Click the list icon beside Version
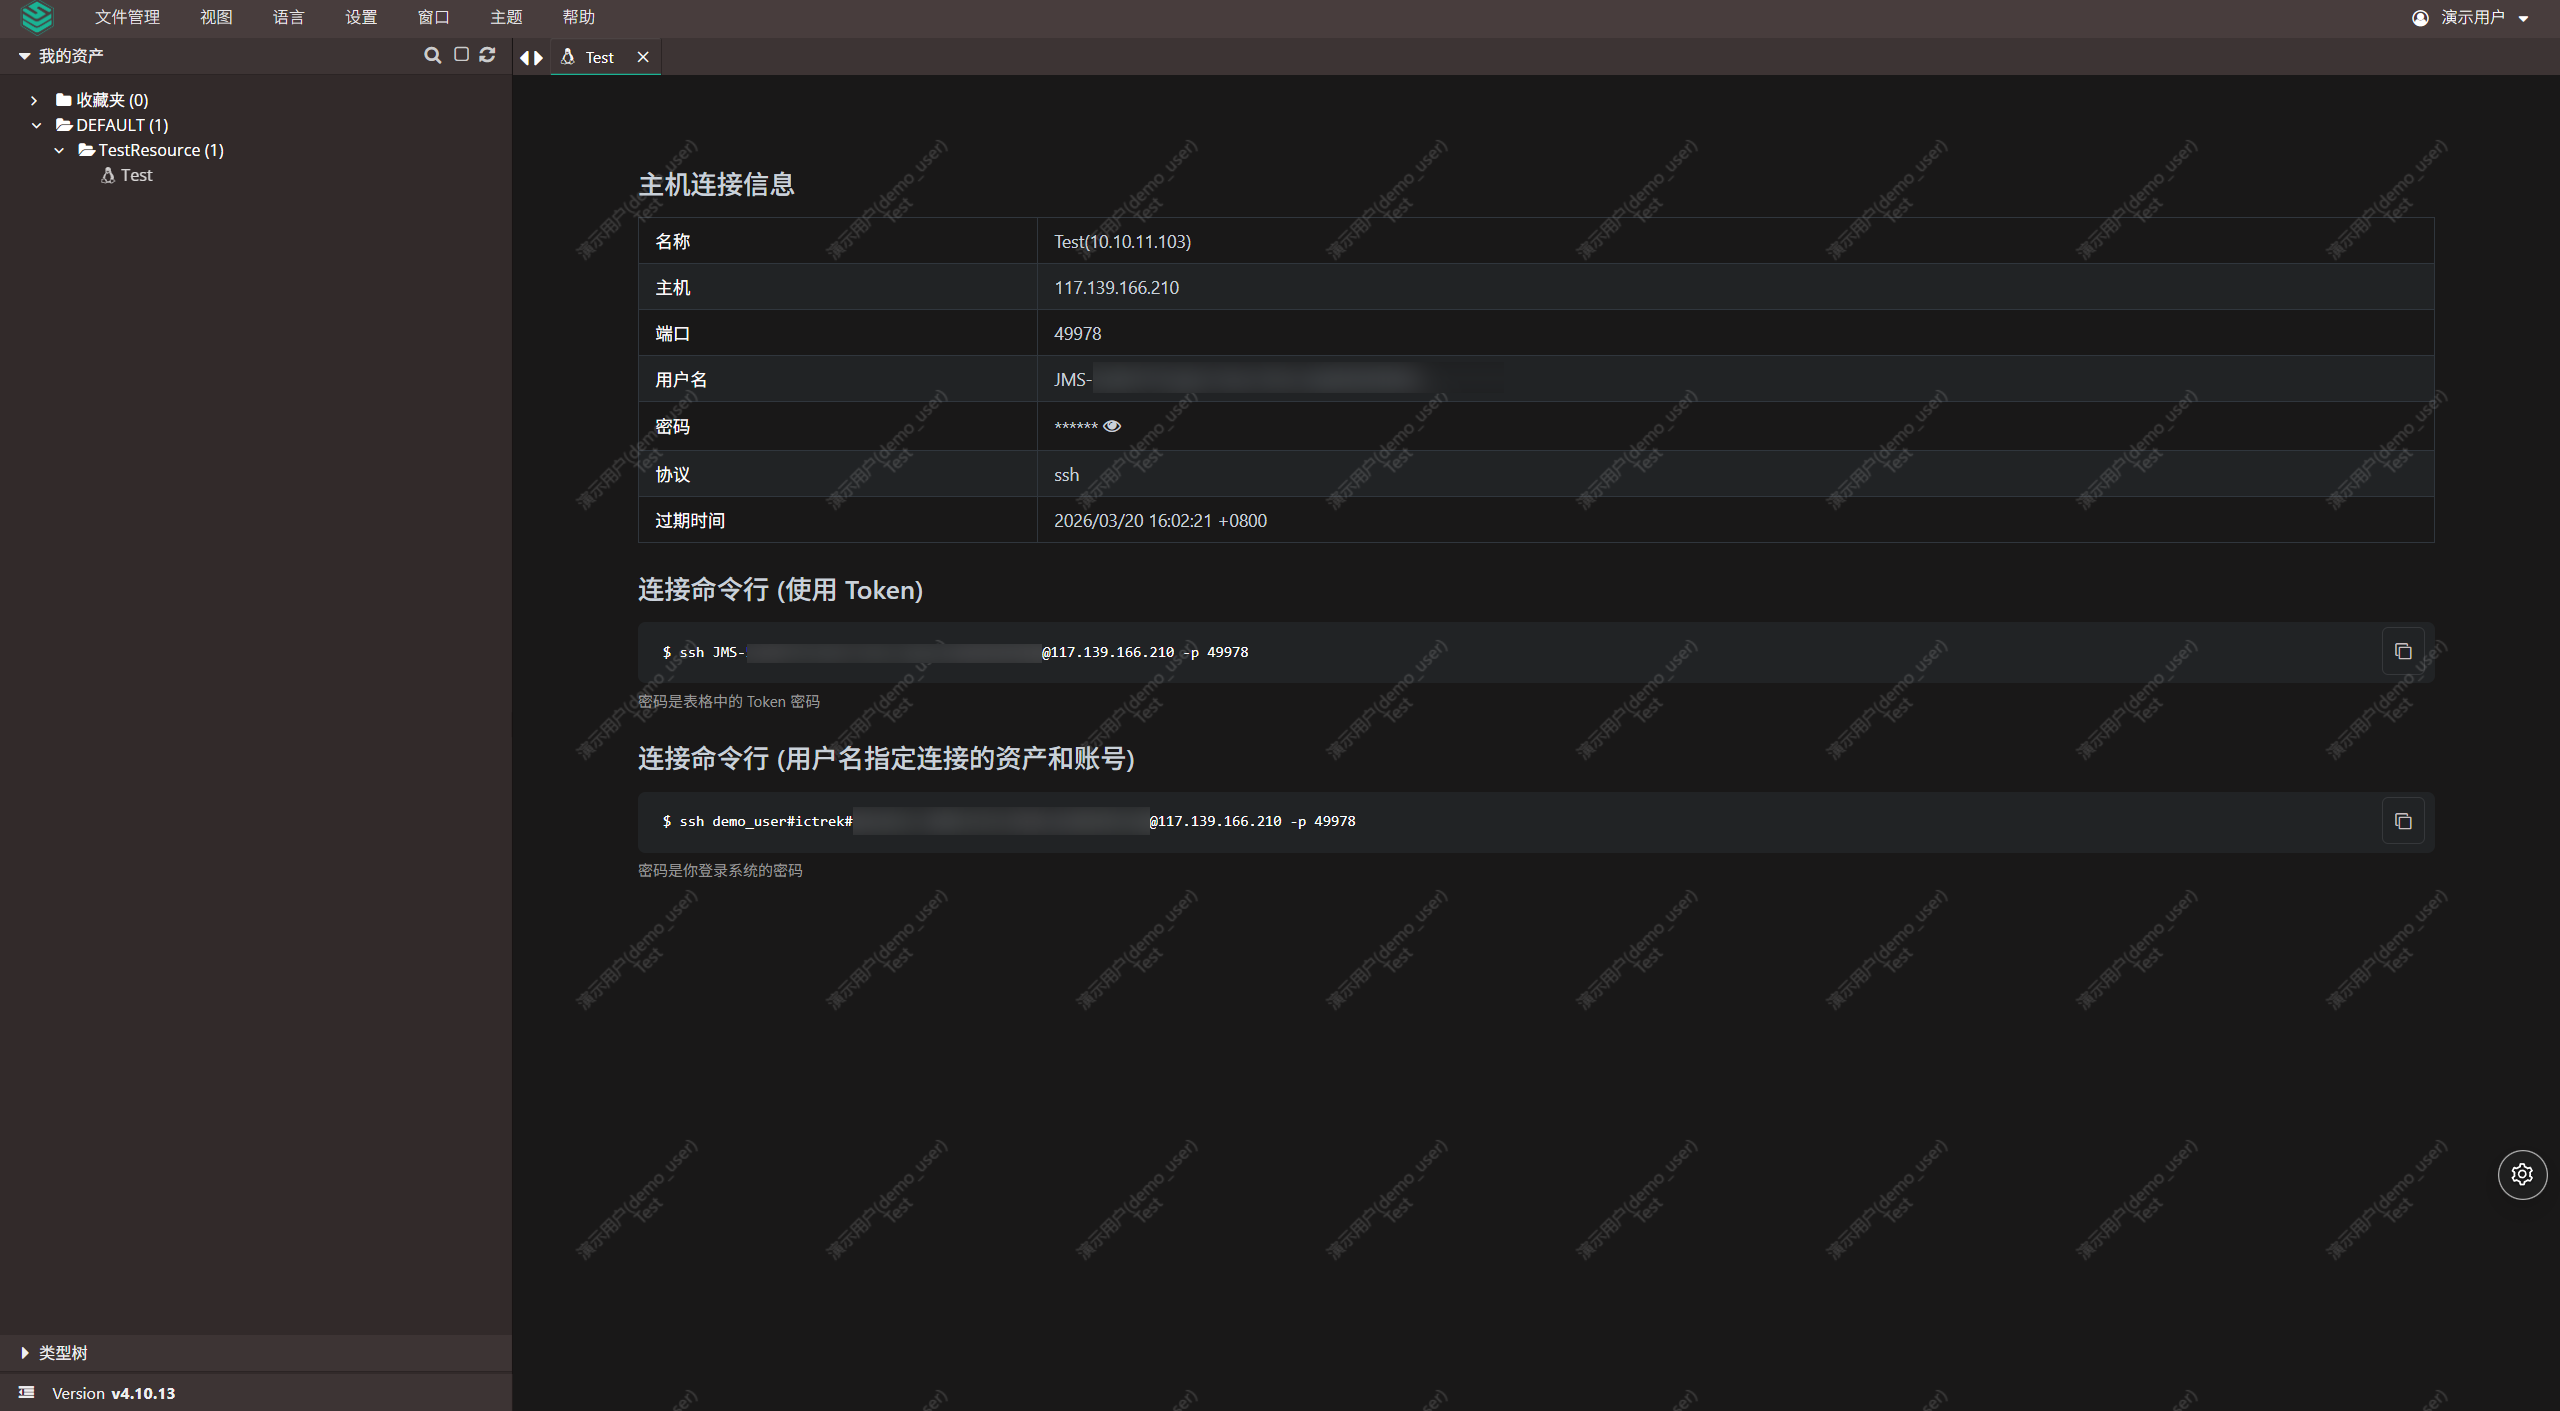The image size is (2560, 1411). click(26, 1392)
